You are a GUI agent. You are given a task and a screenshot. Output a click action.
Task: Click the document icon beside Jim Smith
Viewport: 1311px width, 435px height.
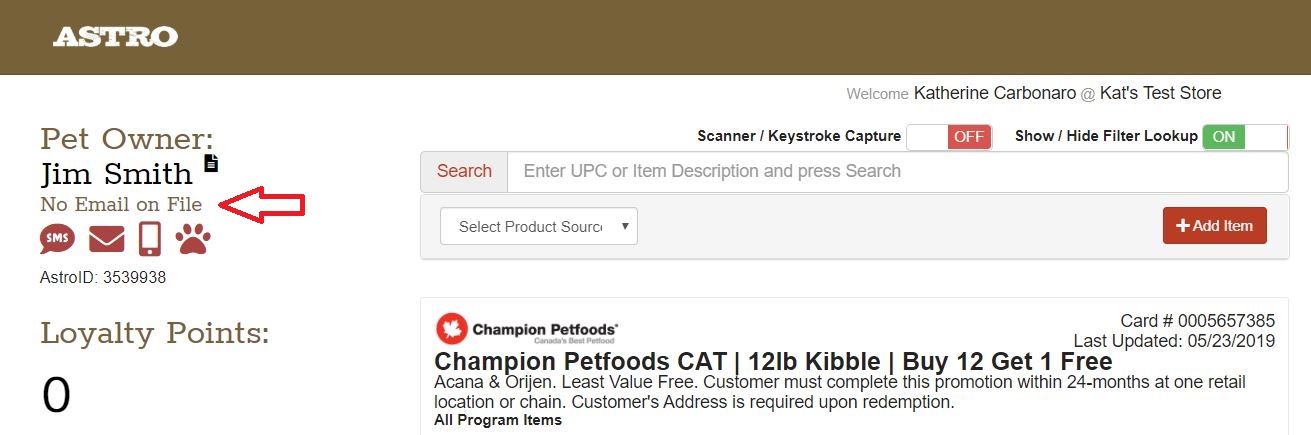[211, 162]
